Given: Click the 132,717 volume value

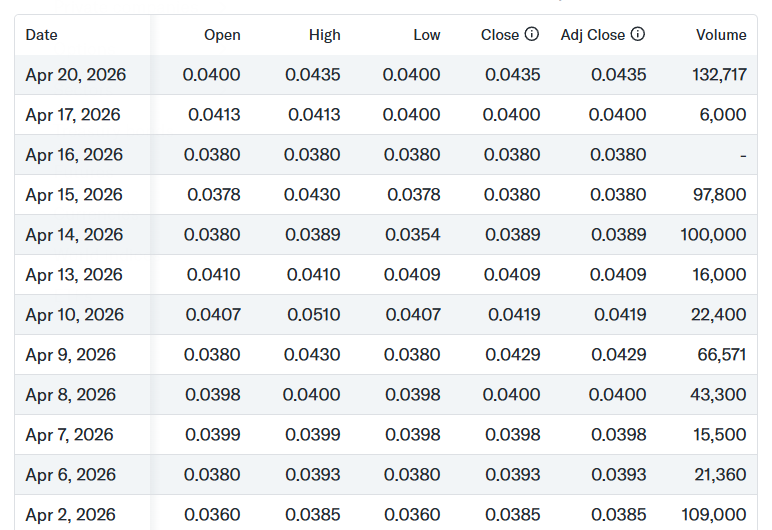Looking at the screenshot, I should [718, 75].
